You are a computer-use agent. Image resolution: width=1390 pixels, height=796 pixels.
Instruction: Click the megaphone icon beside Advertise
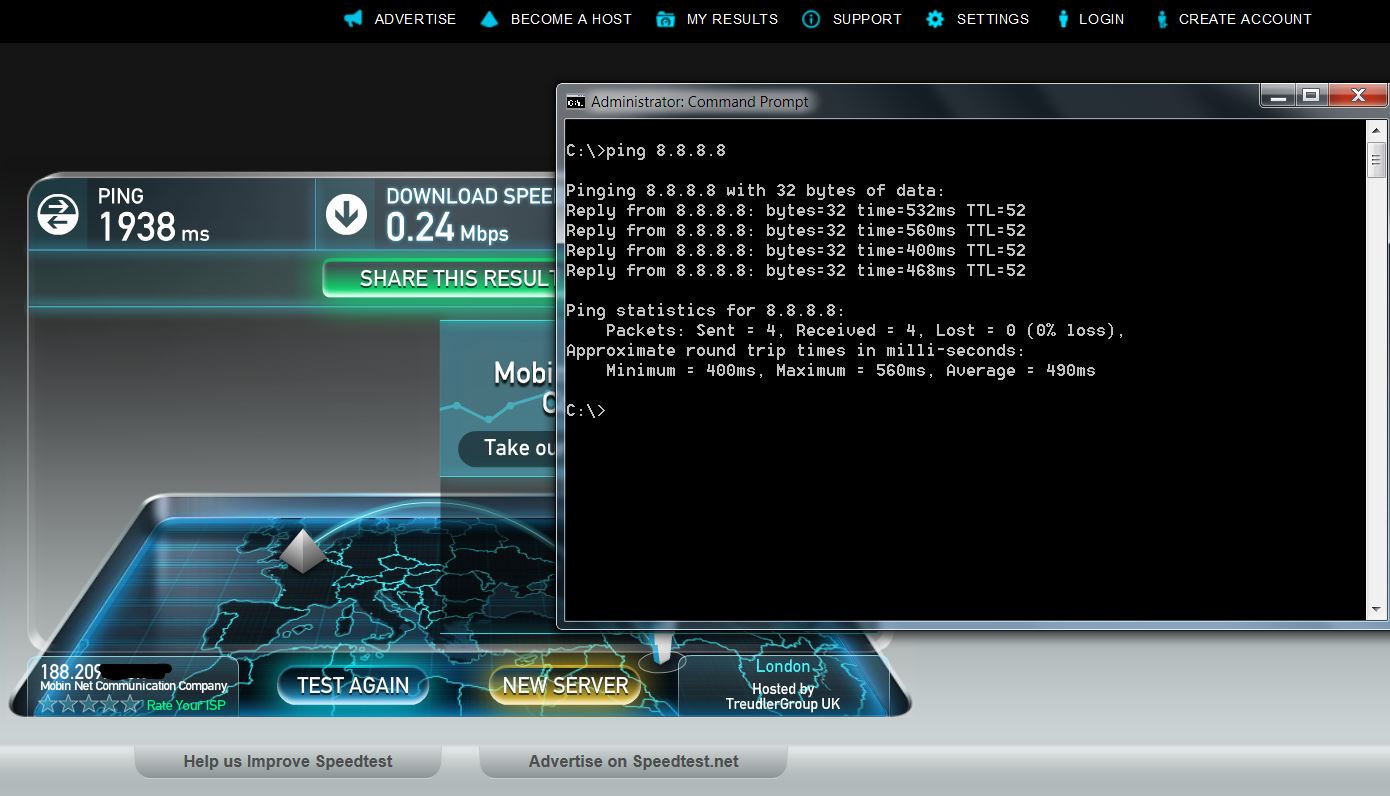point(353,19)
